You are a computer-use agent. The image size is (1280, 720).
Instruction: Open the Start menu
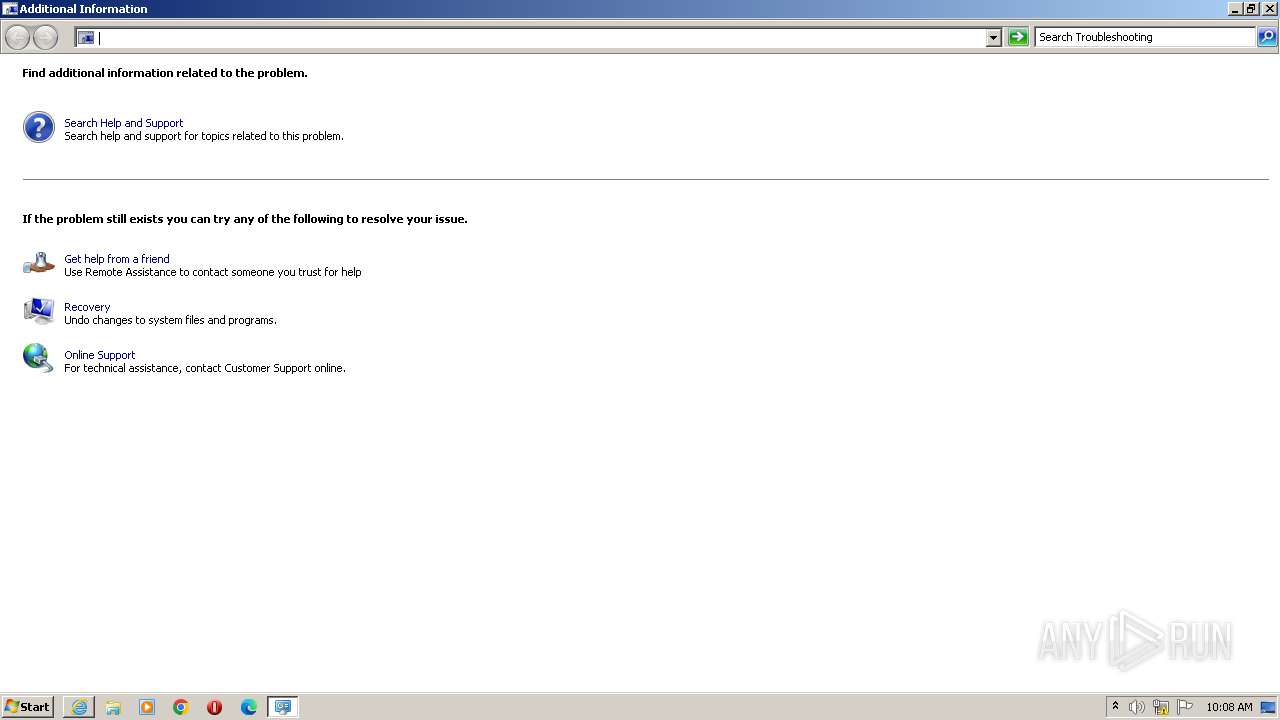(28, 707)
